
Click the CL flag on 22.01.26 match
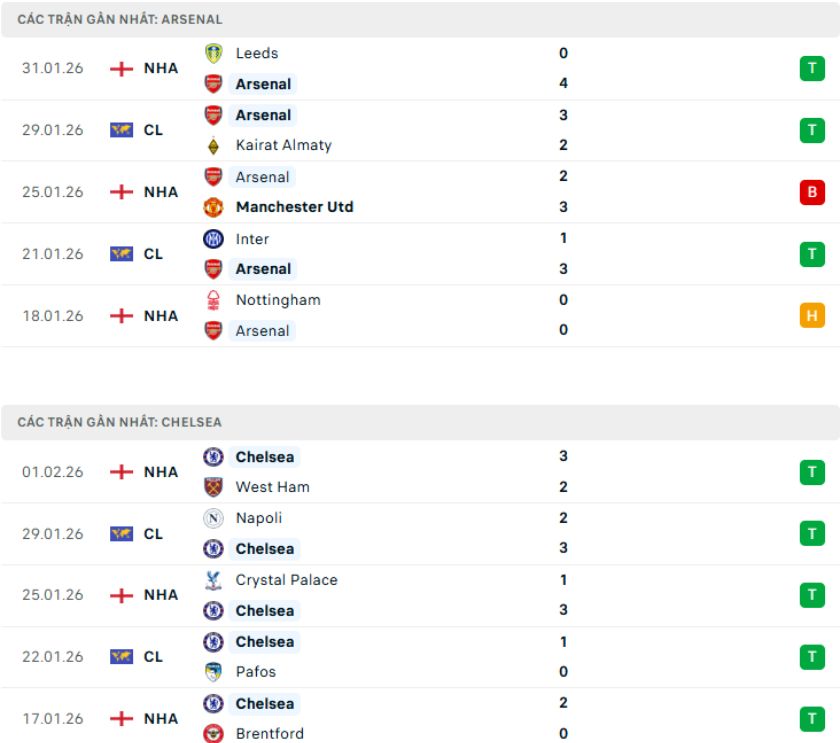click(121, 657)
